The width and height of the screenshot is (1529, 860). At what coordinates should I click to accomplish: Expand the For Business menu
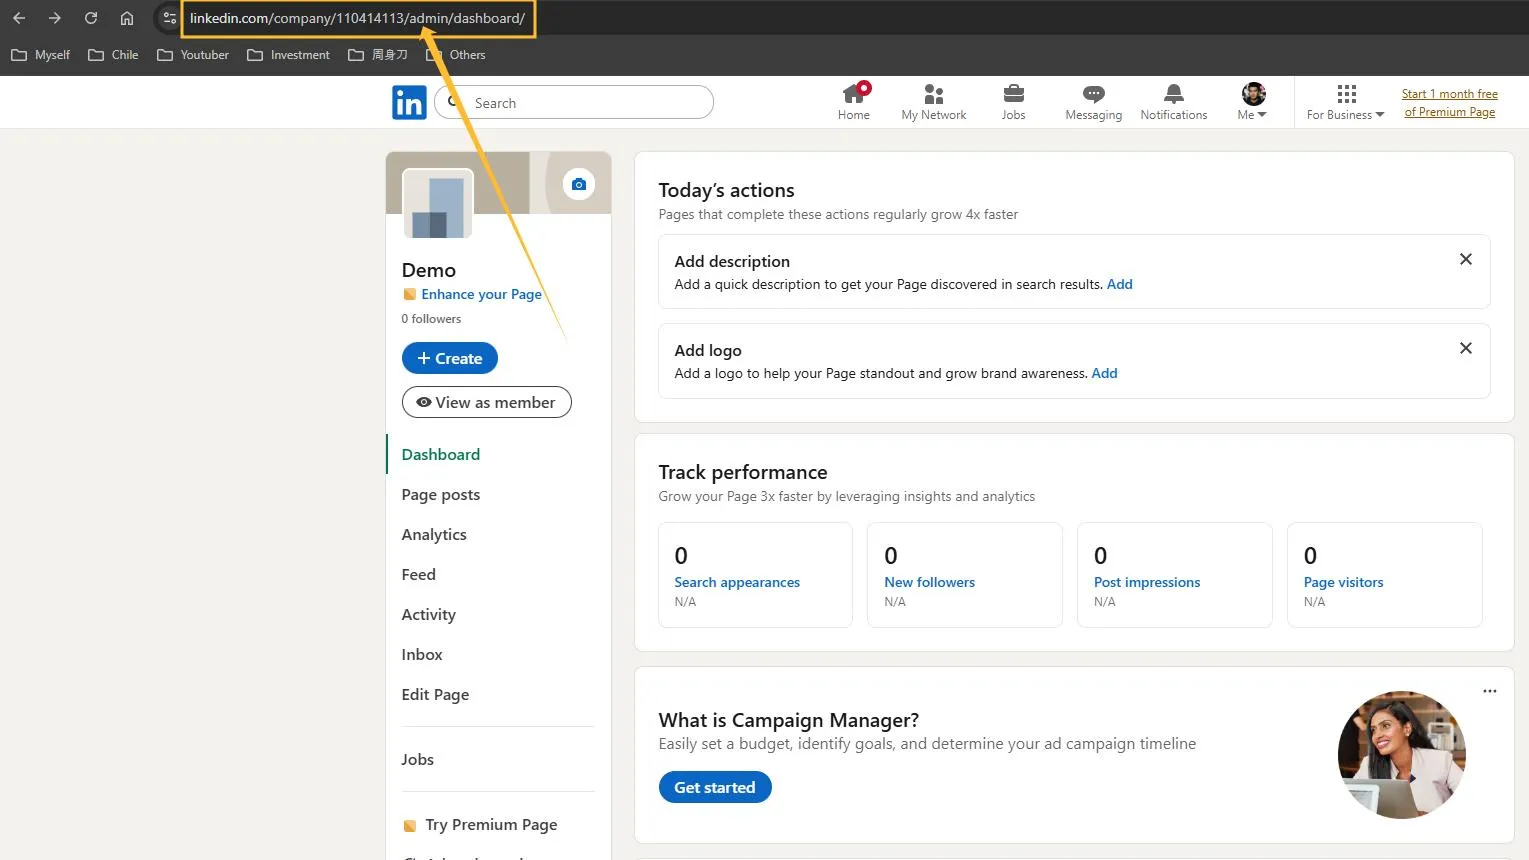click(1344, 101)
